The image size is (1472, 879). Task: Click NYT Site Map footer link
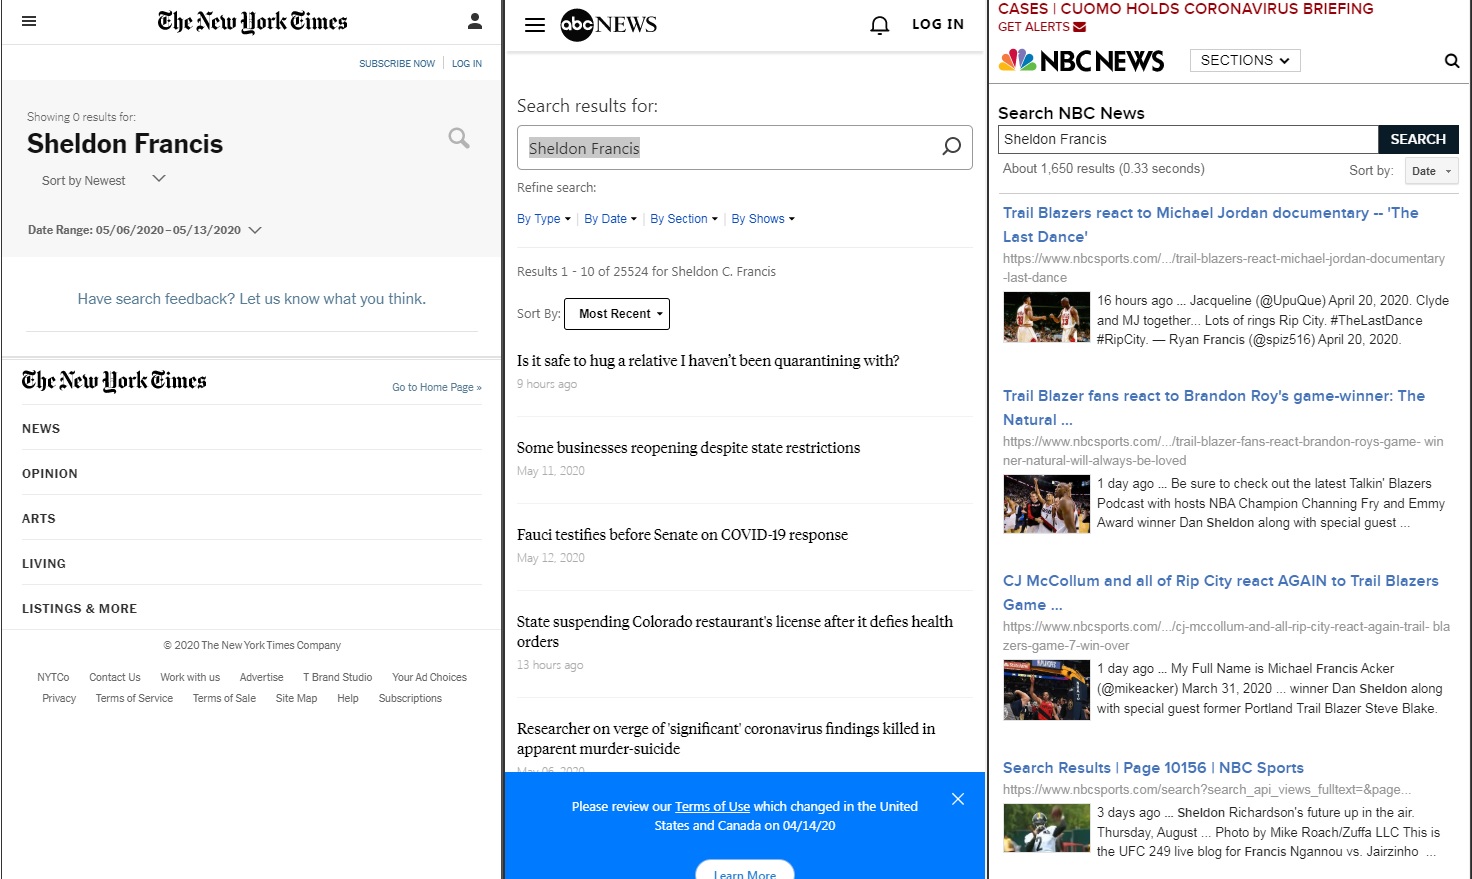click(x=296, y=698)
